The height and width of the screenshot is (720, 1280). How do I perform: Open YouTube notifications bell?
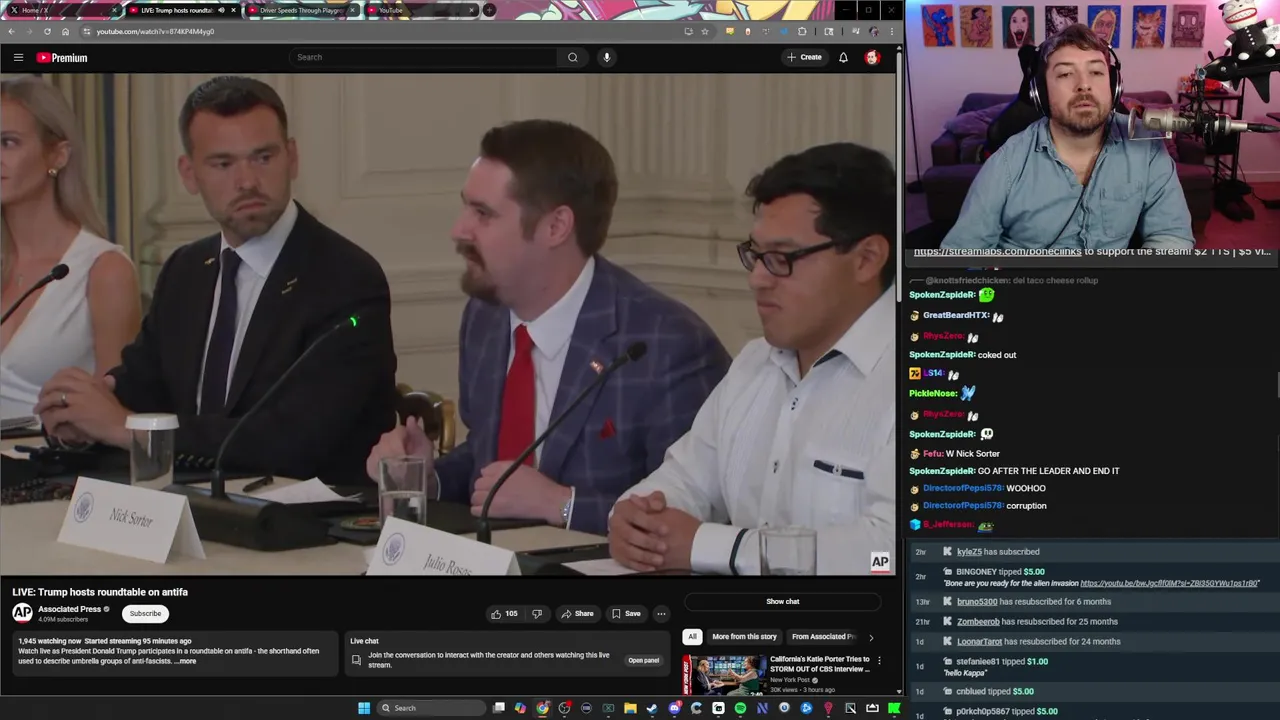click(x=843, y=57)
